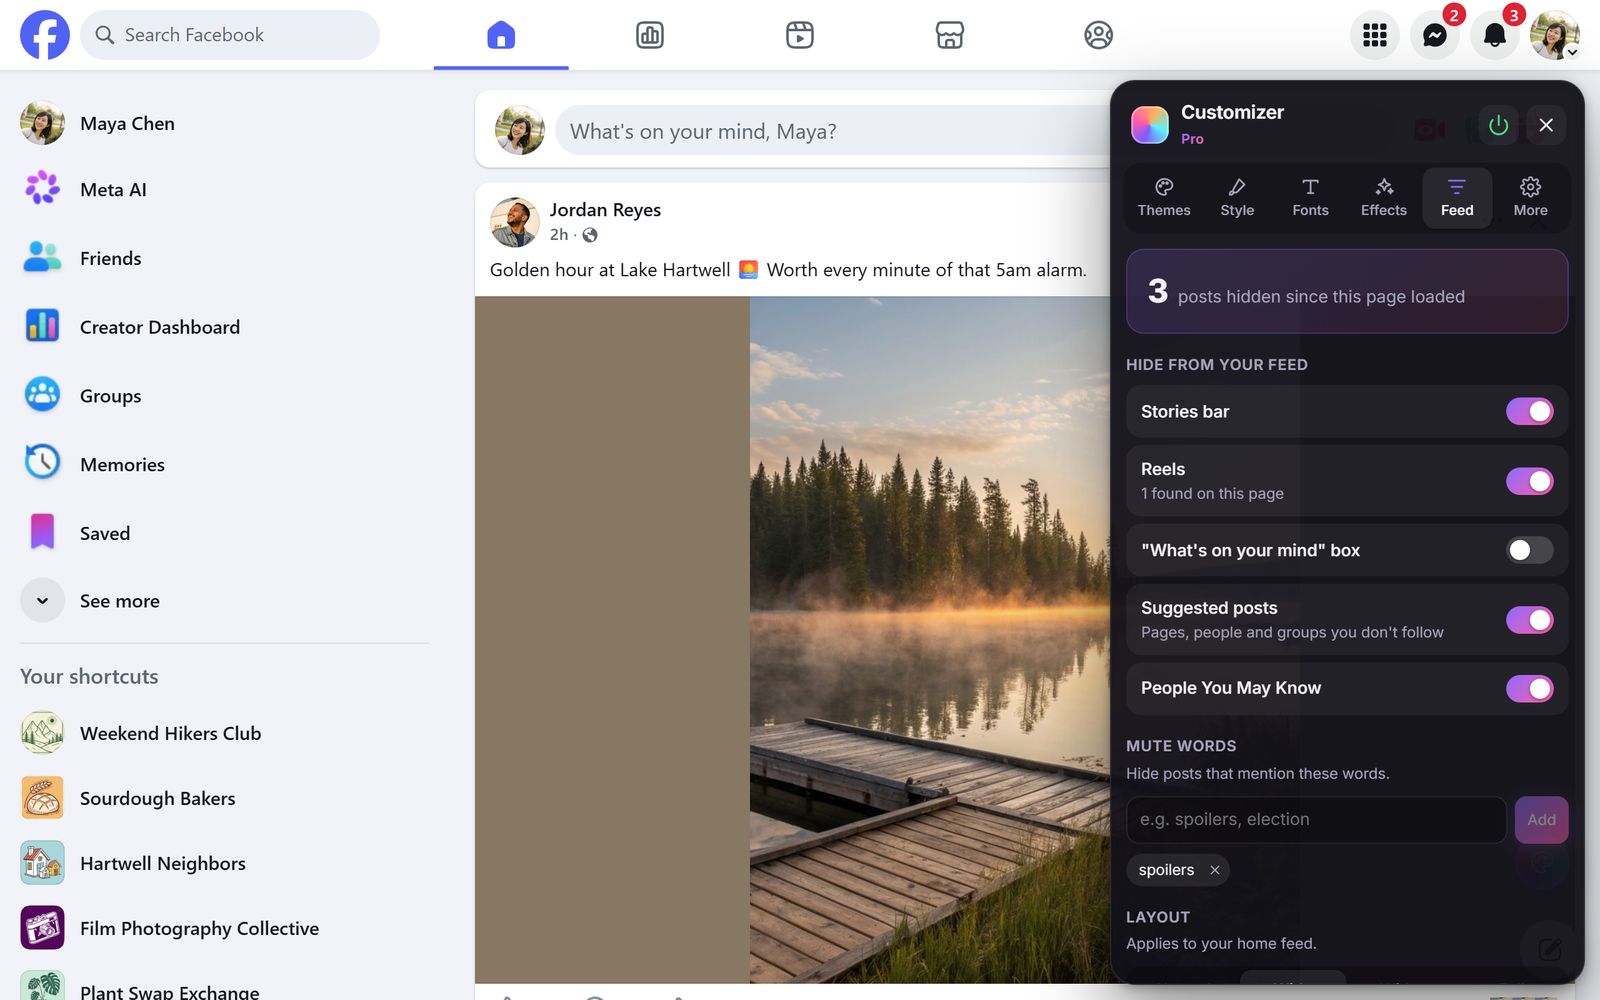Click the Add mute word button
The image size is (1600, 1000).
coord(1541,820)
